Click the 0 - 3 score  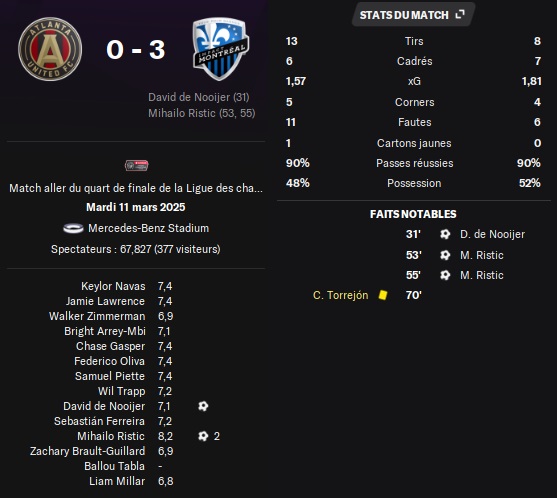pyautogui.click(x=136, y=49)
